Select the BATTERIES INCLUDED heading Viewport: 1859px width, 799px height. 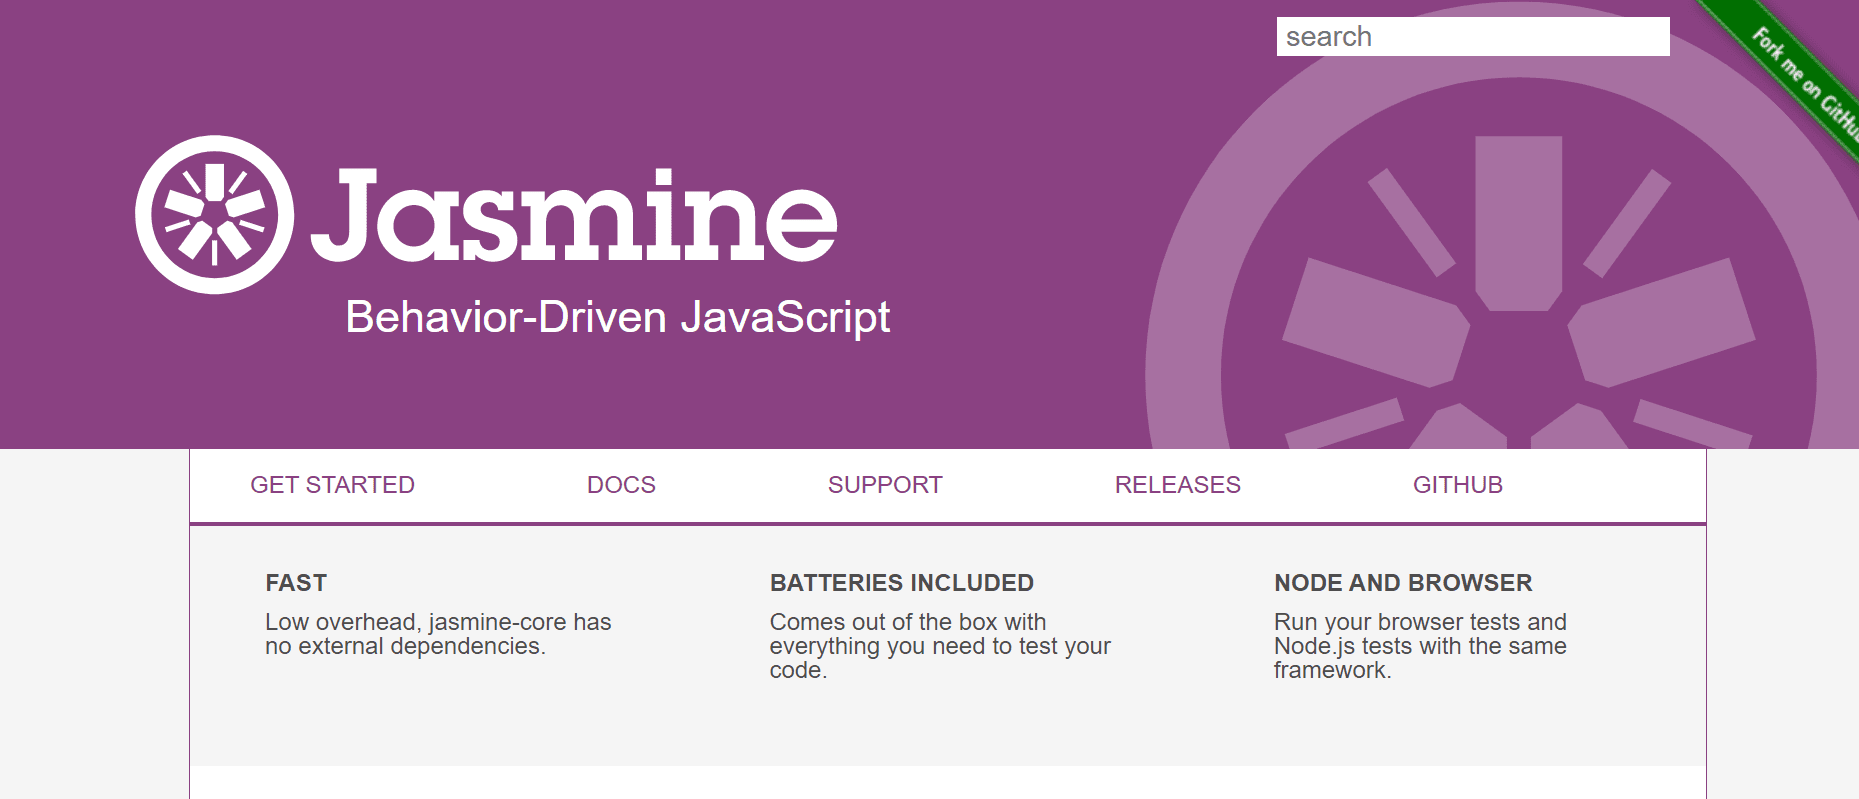[x=901, y=583]
